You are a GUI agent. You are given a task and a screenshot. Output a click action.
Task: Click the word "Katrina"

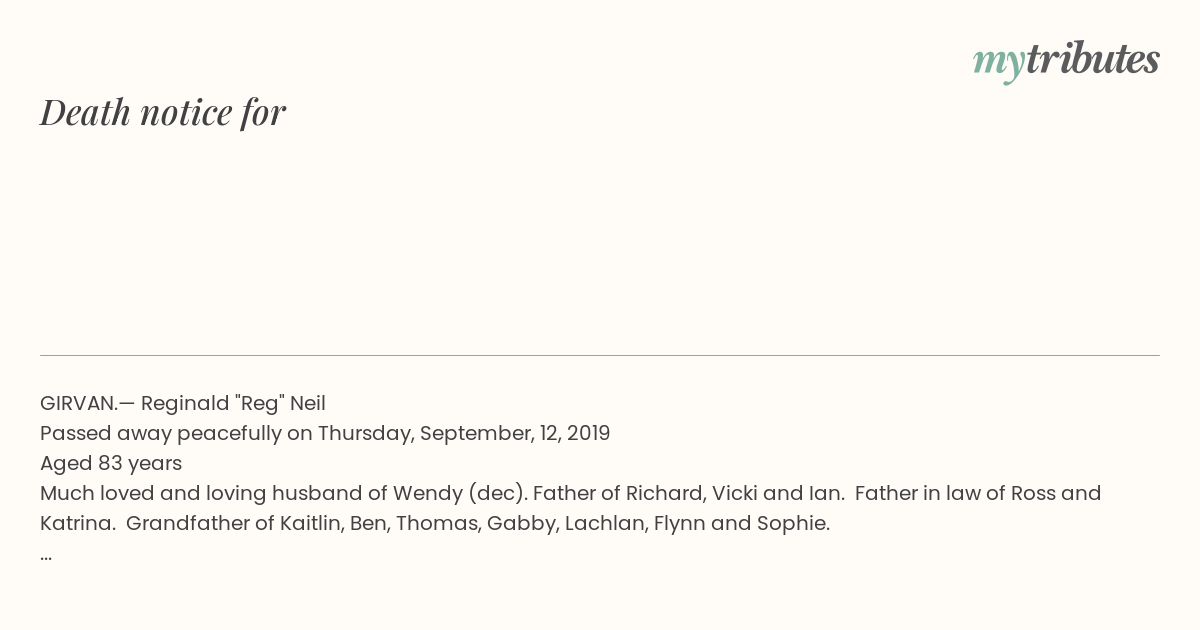coord(77,523)
